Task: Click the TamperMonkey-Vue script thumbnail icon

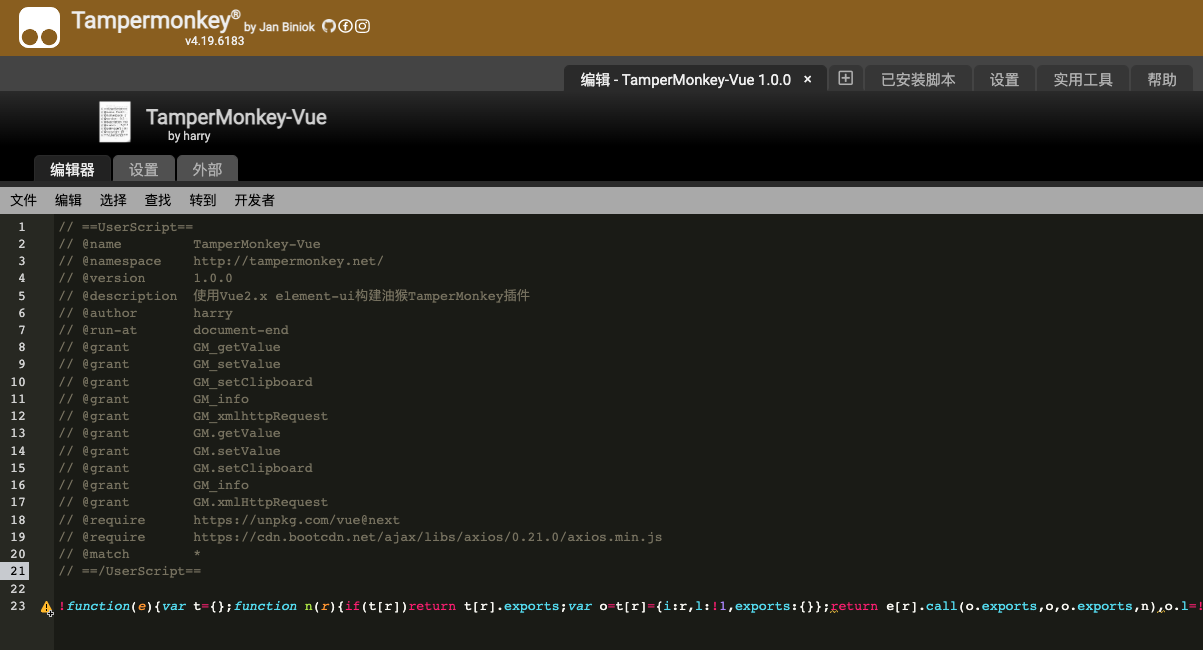Action: point(115,122)
